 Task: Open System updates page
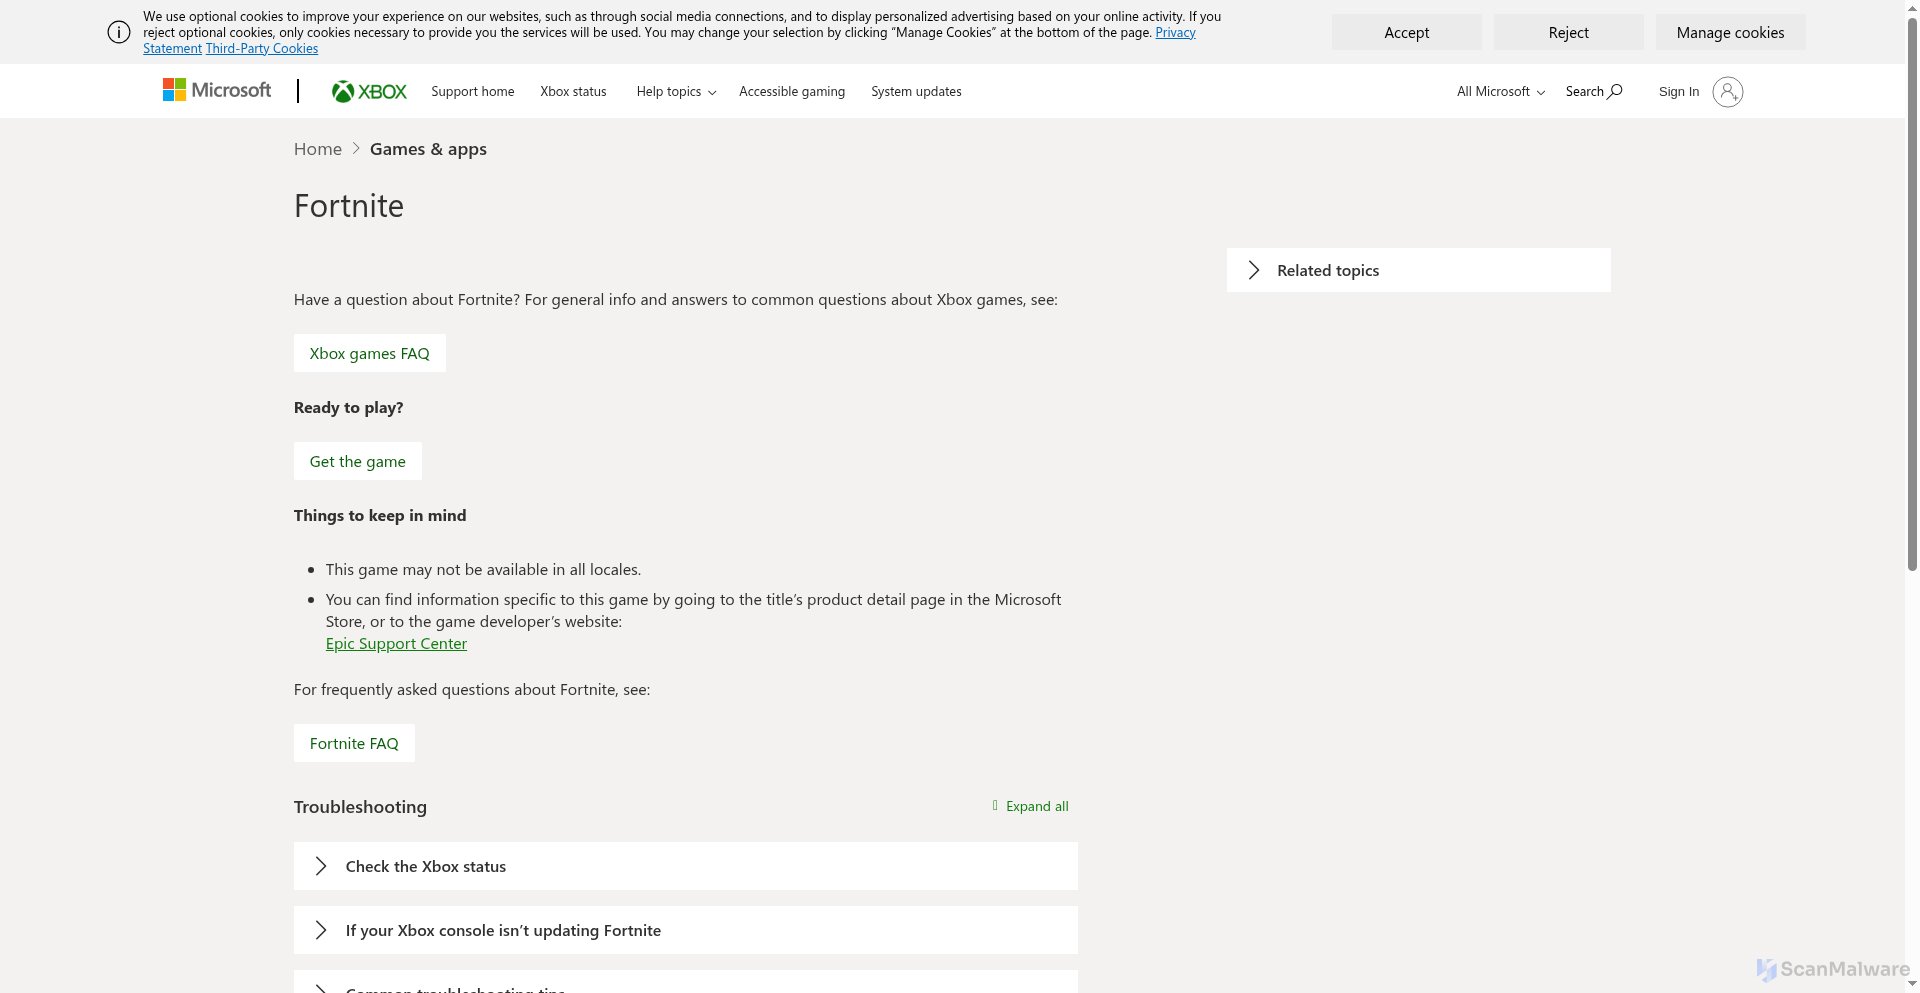tap(916, 91)
